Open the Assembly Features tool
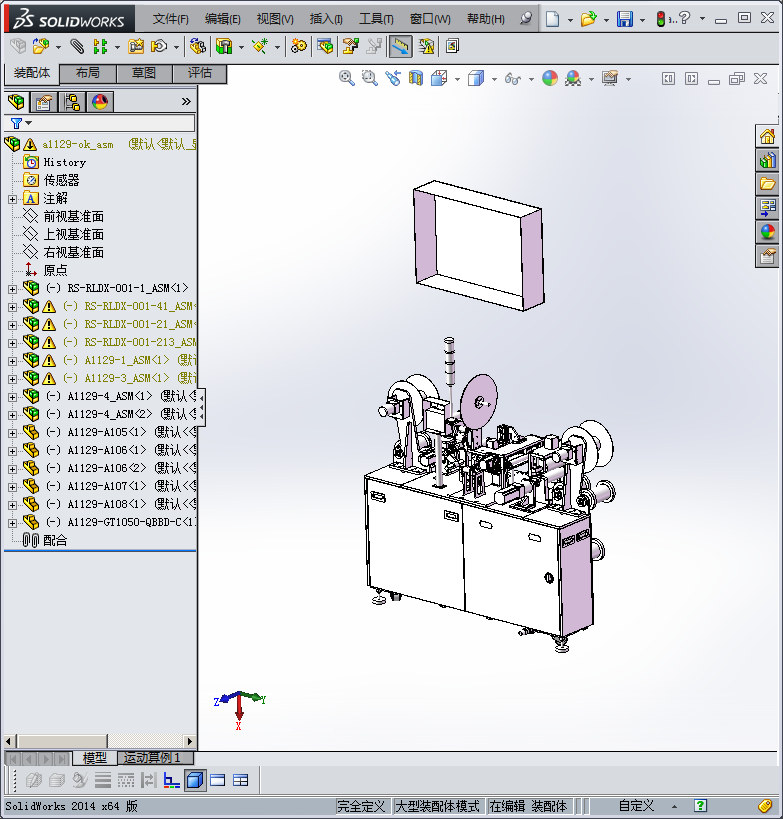 point(224,46)
